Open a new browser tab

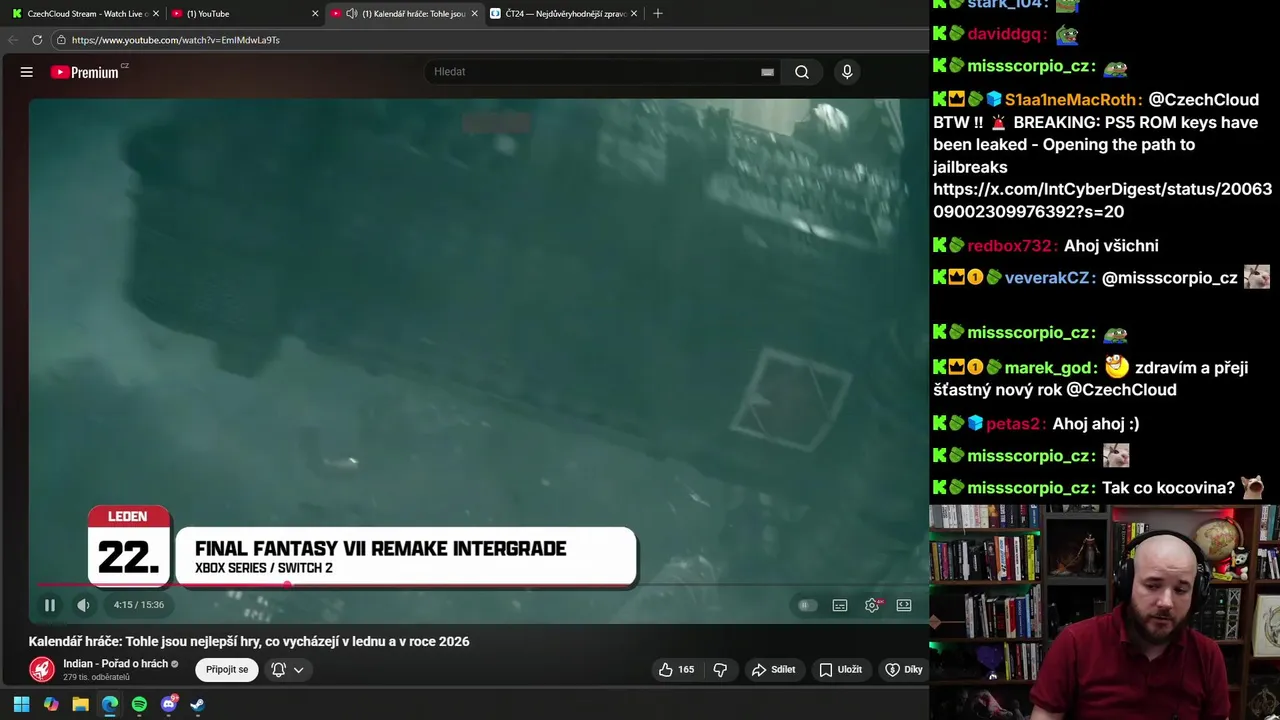tap(657, 14)
